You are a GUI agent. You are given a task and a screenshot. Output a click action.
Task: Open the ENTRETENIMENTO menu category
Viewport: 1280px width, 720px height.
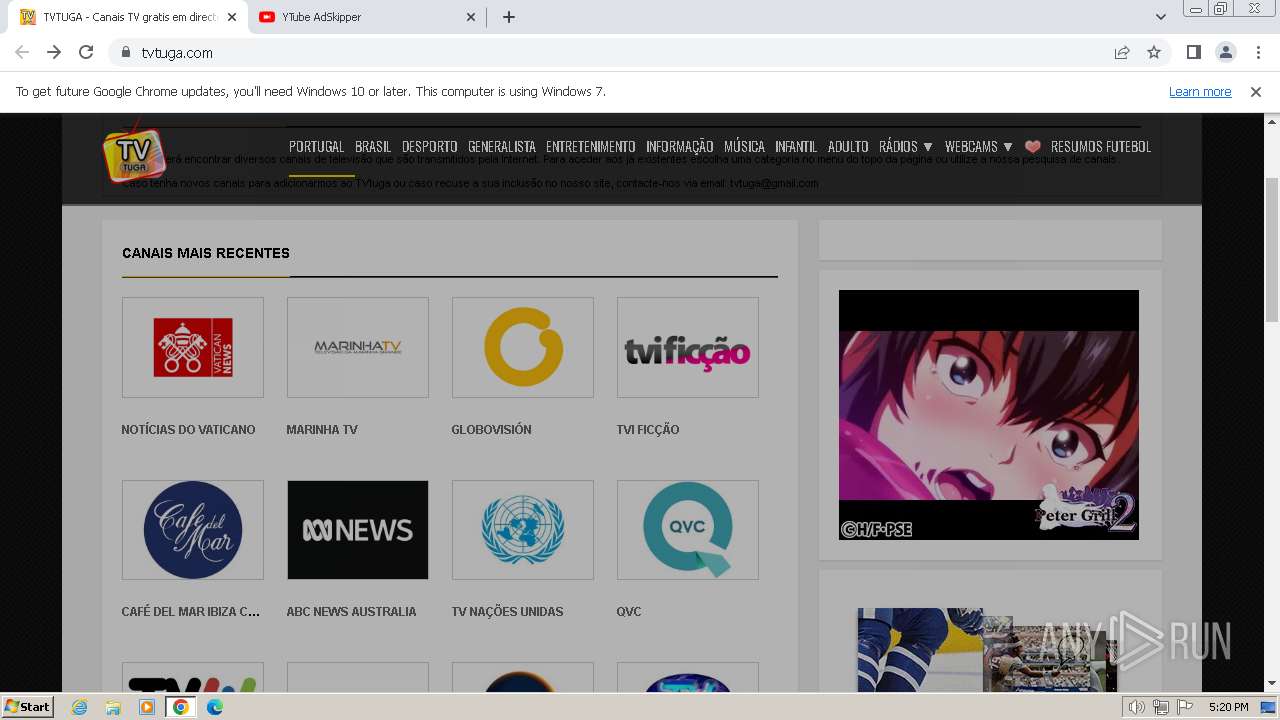pyautogui.click(x=591, y=147)
